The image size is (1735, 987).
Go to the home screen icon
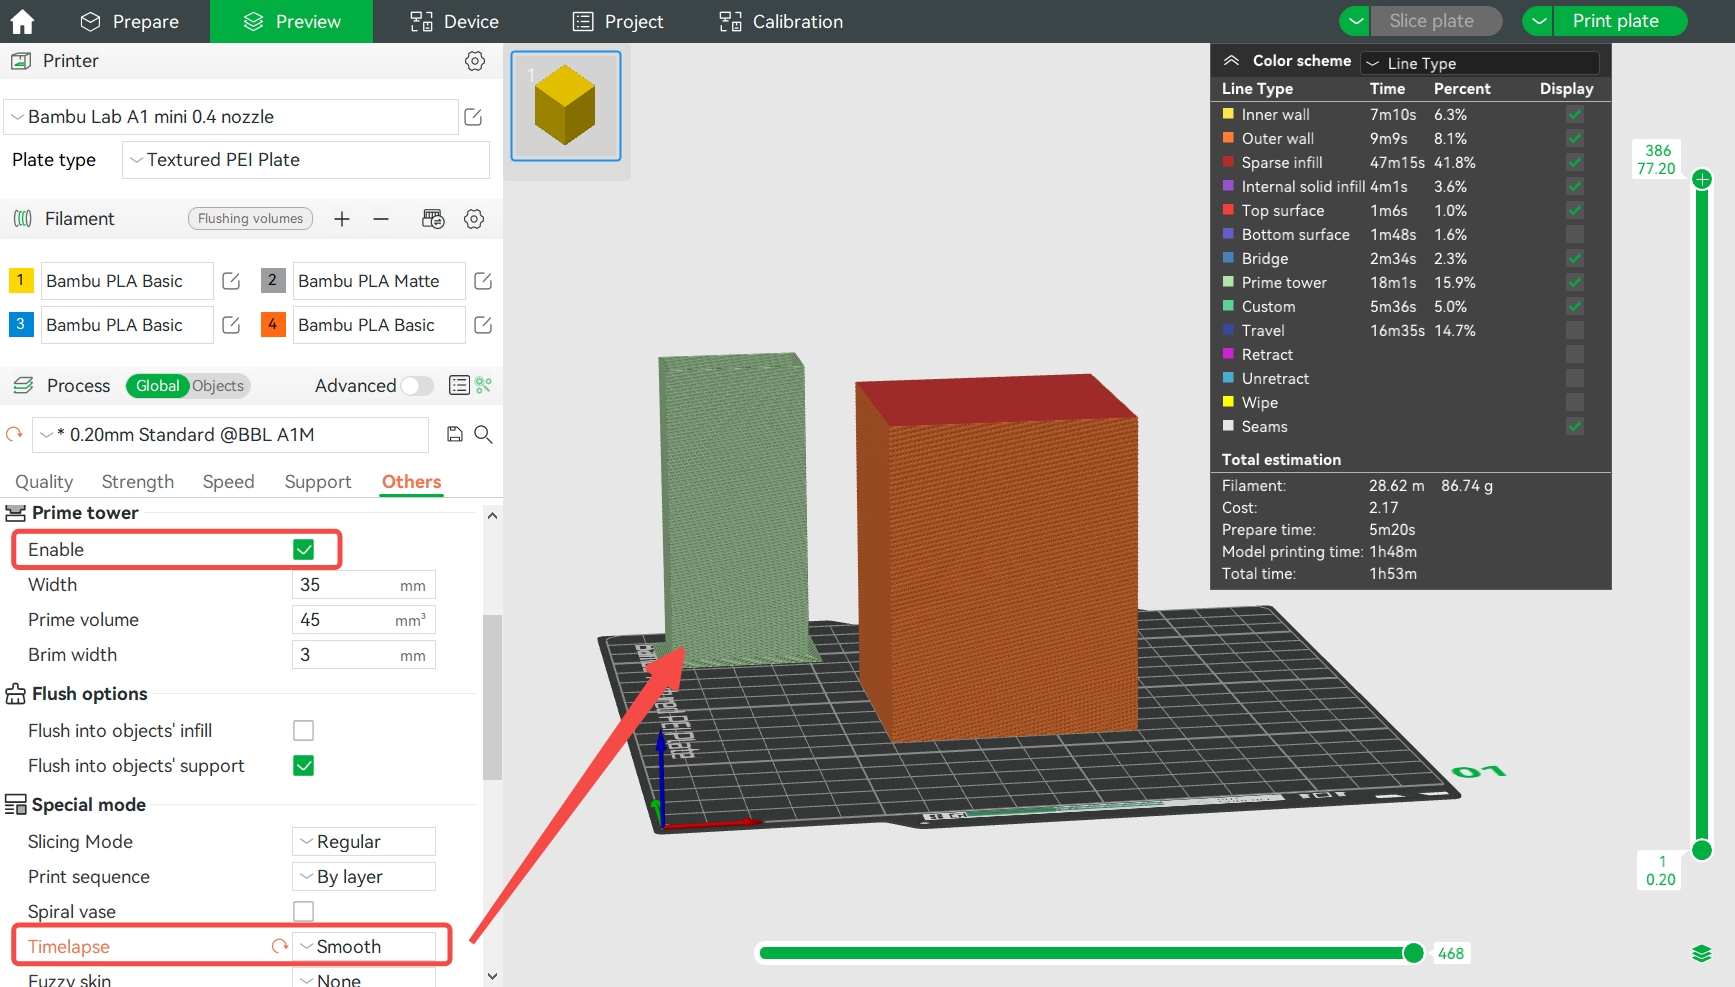click(x=22, y=21)
